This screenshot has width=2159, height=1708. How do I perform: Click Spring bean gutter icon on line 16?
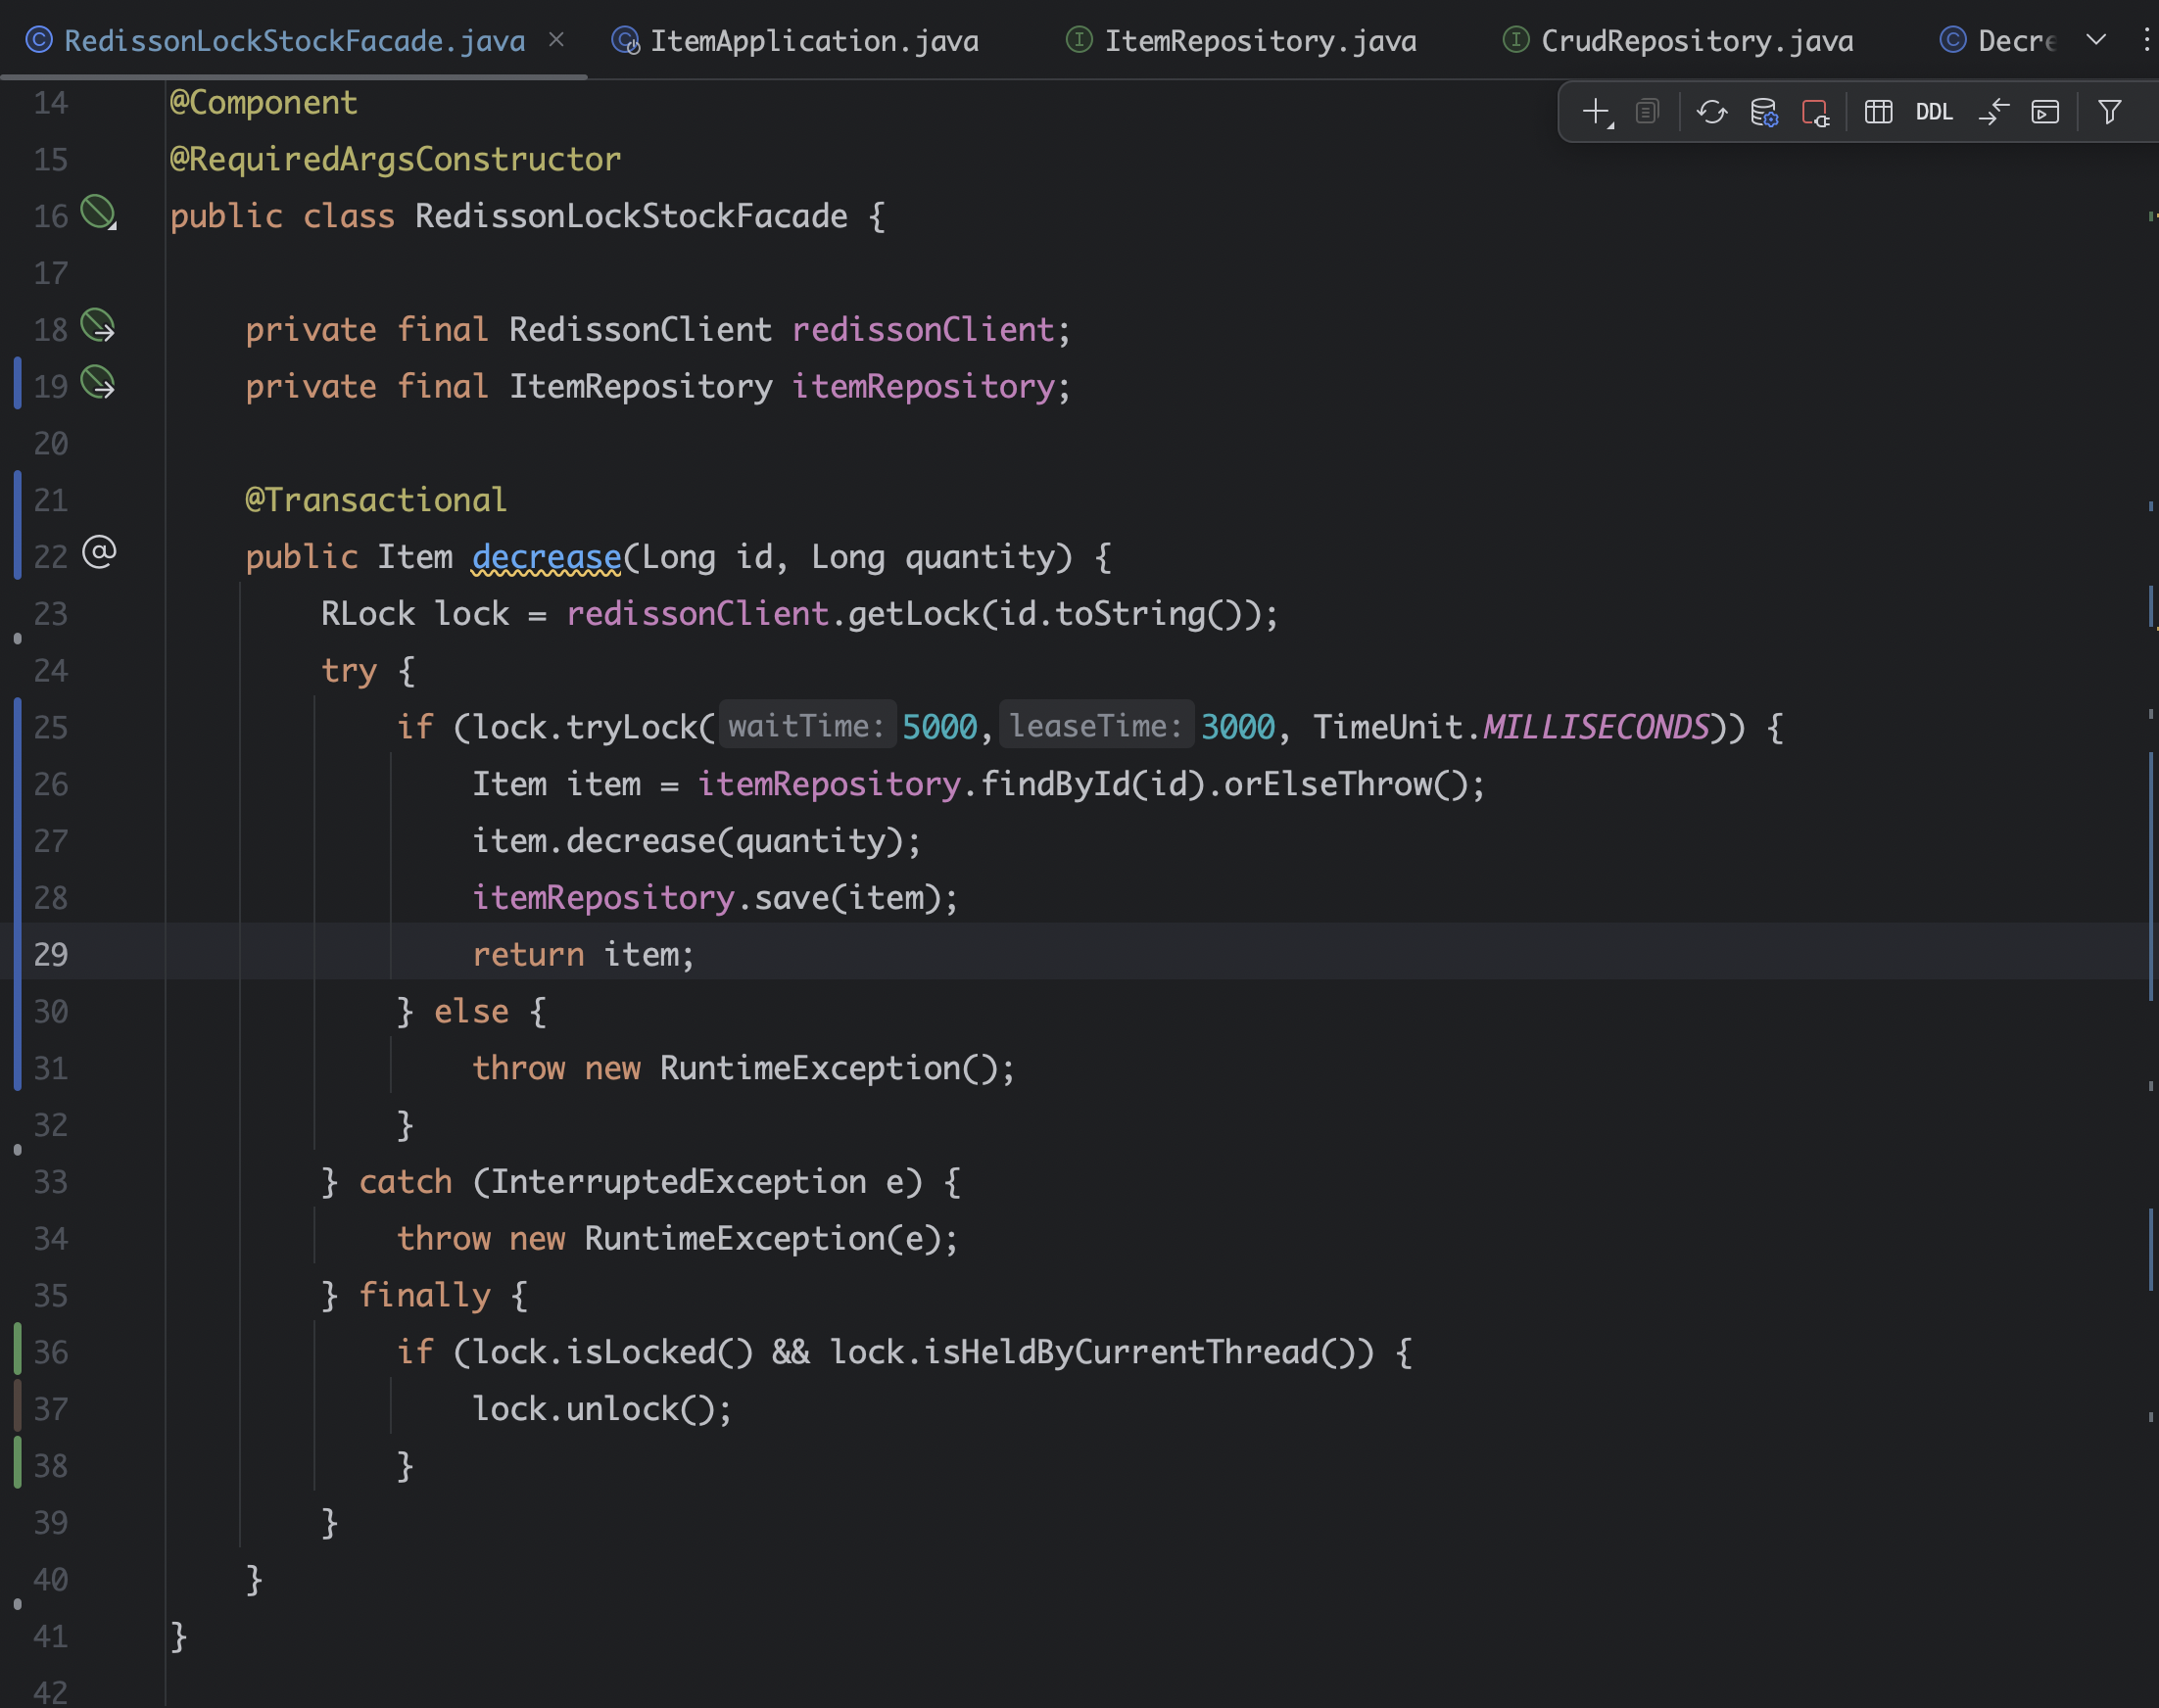[x=98, y=212]
